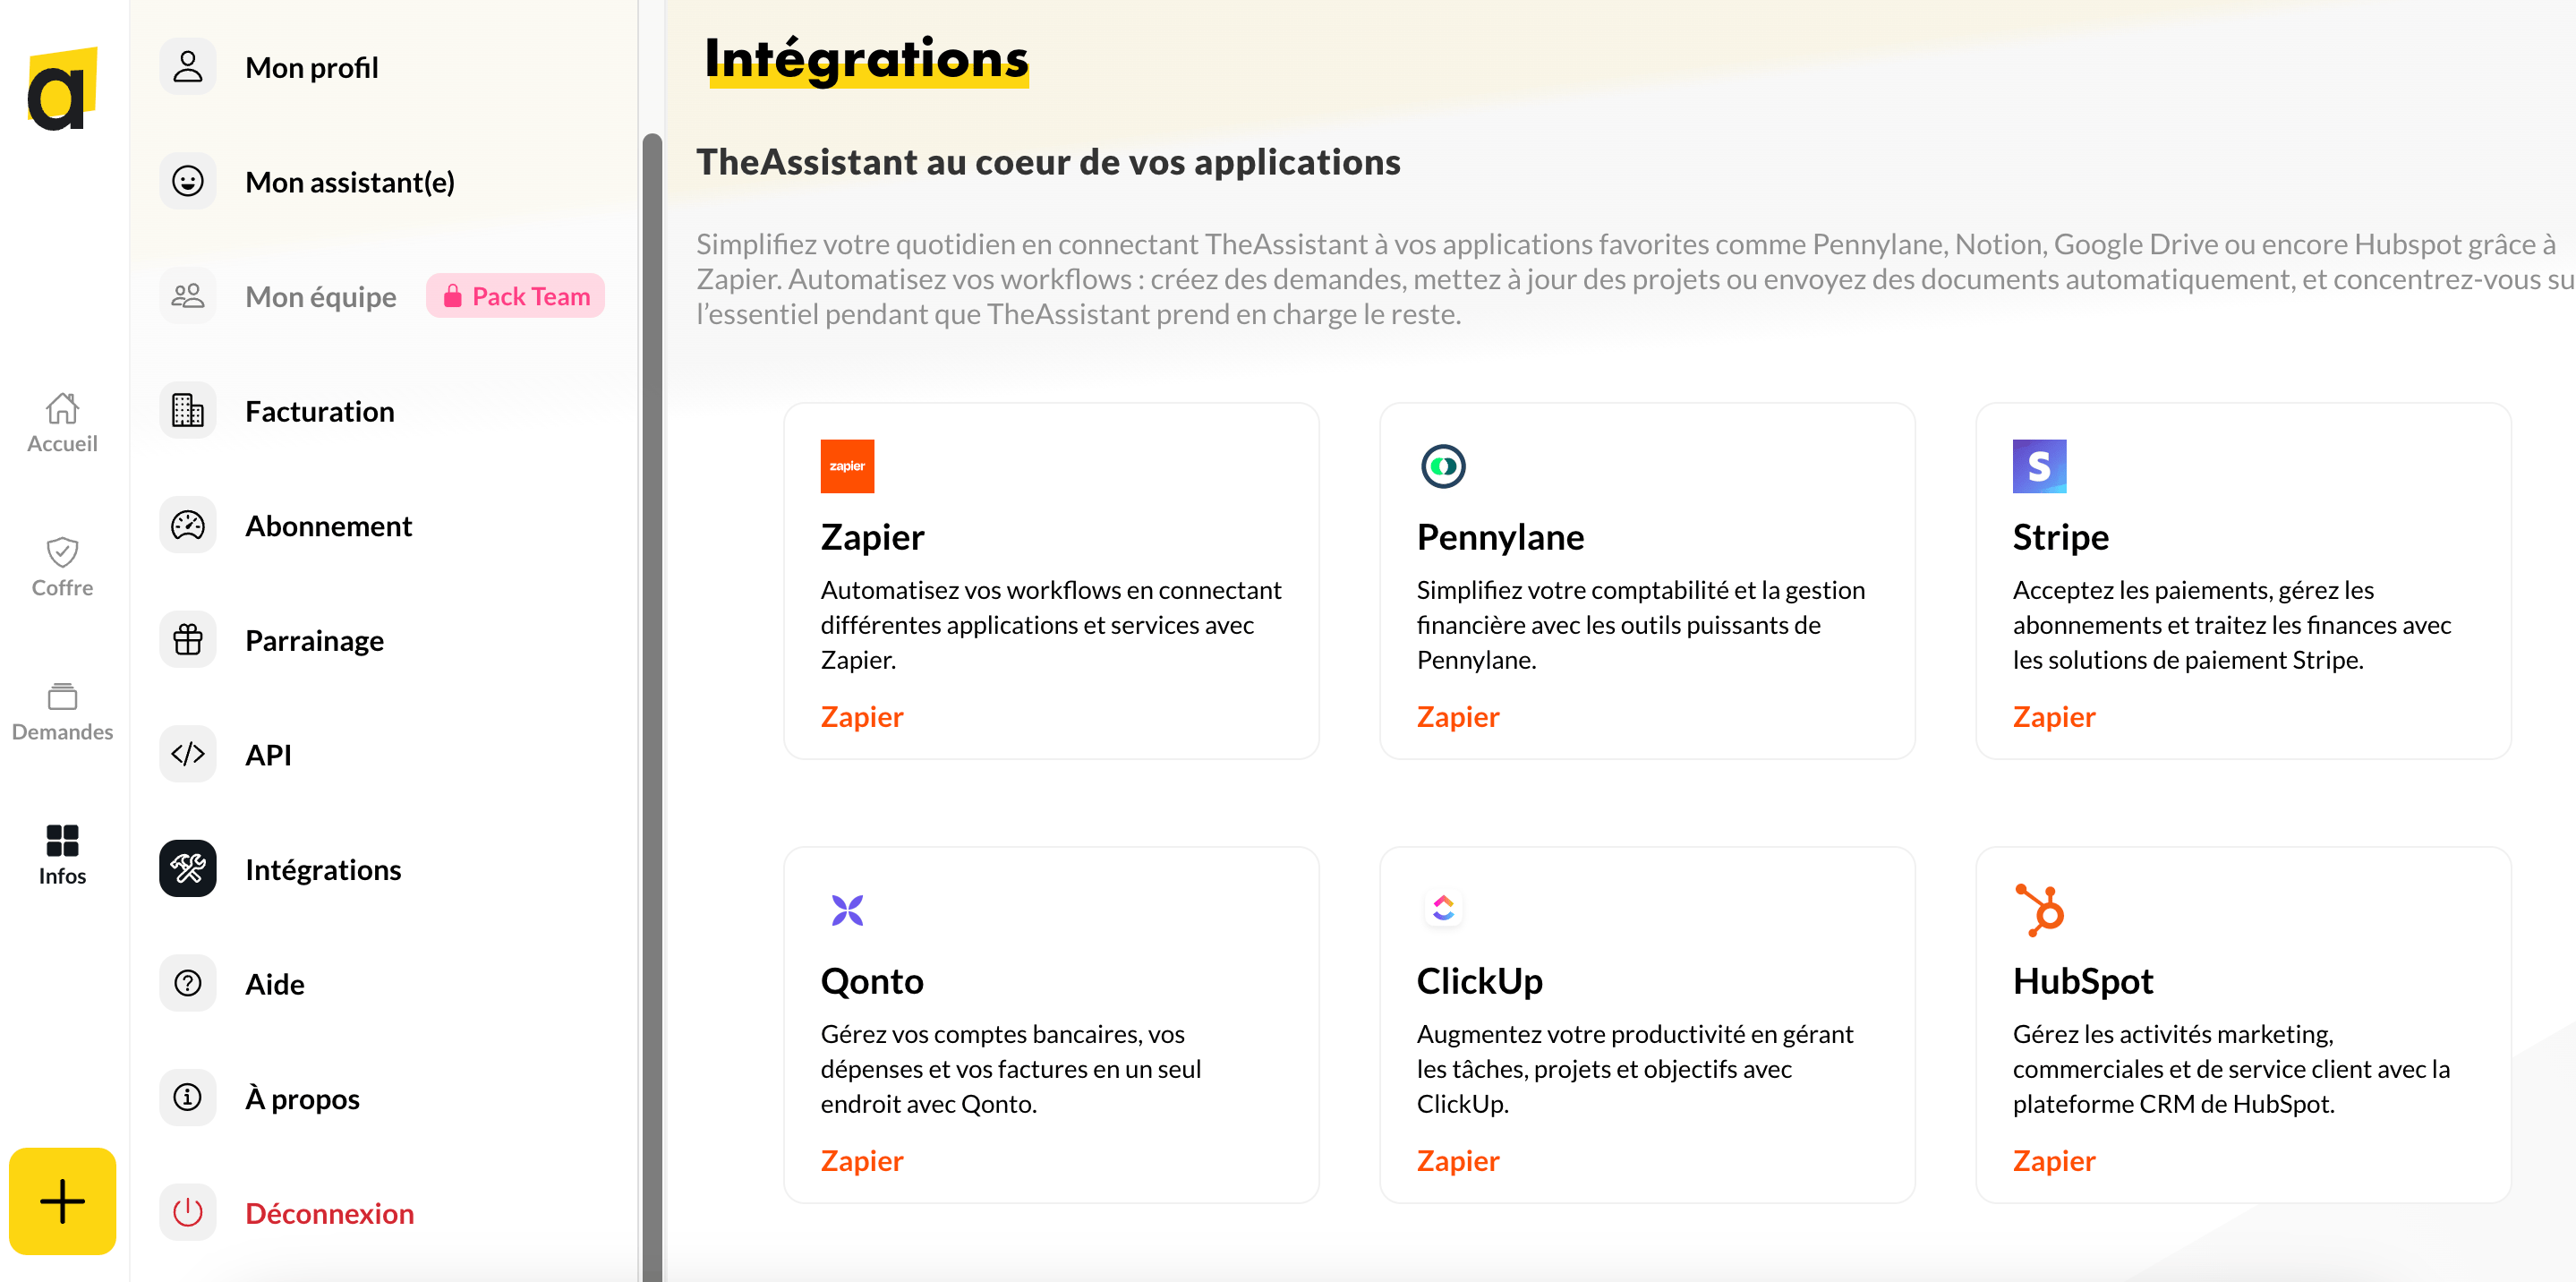The image size is (2576, 1282).
Task: Open the Facturation building icon
Action: (x=187, y=410)
